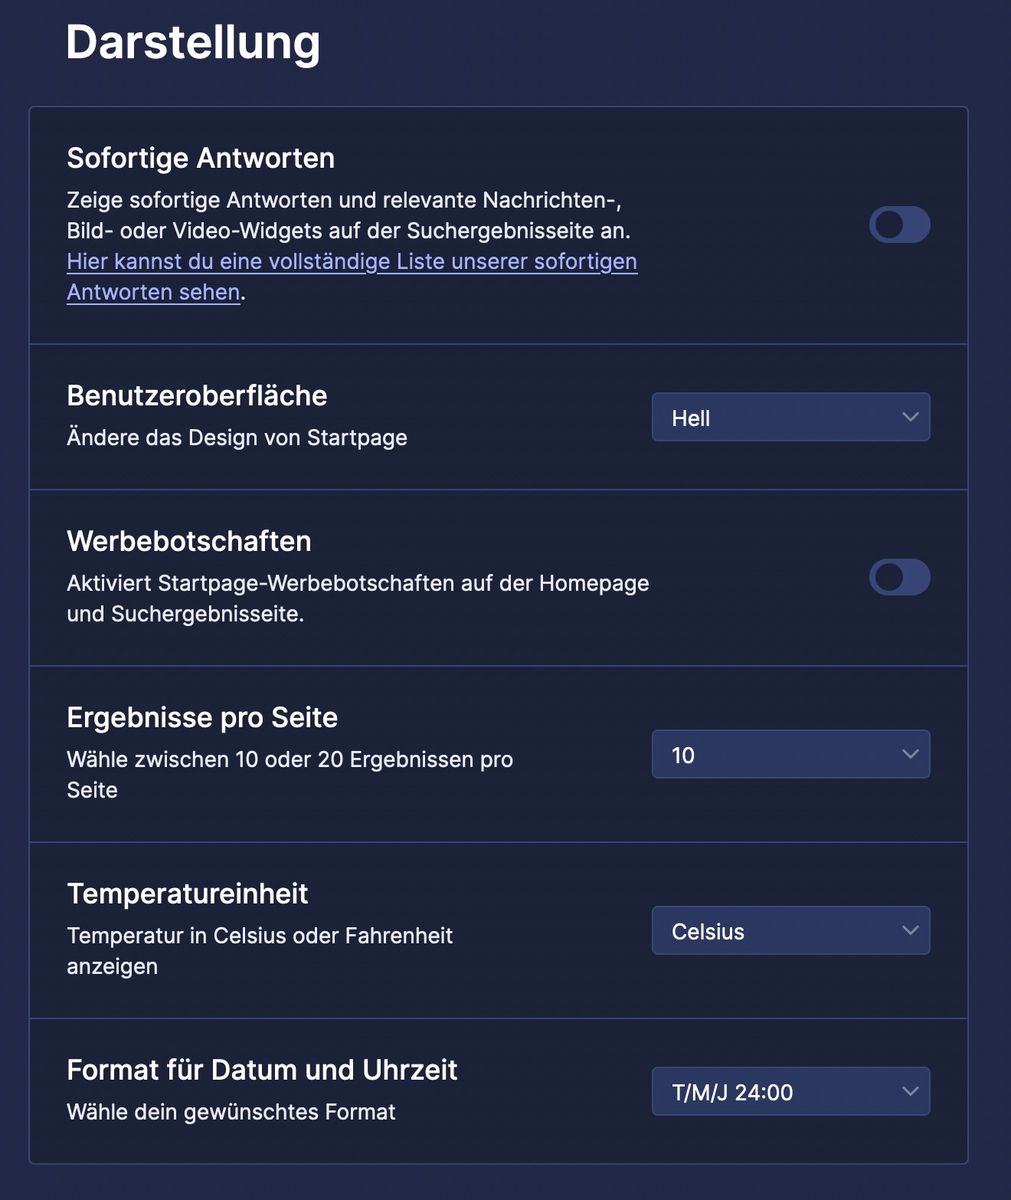Click the chevron arrow beside Celsius
This screenshot has height=1200, width=1011.
pos(909,930)
